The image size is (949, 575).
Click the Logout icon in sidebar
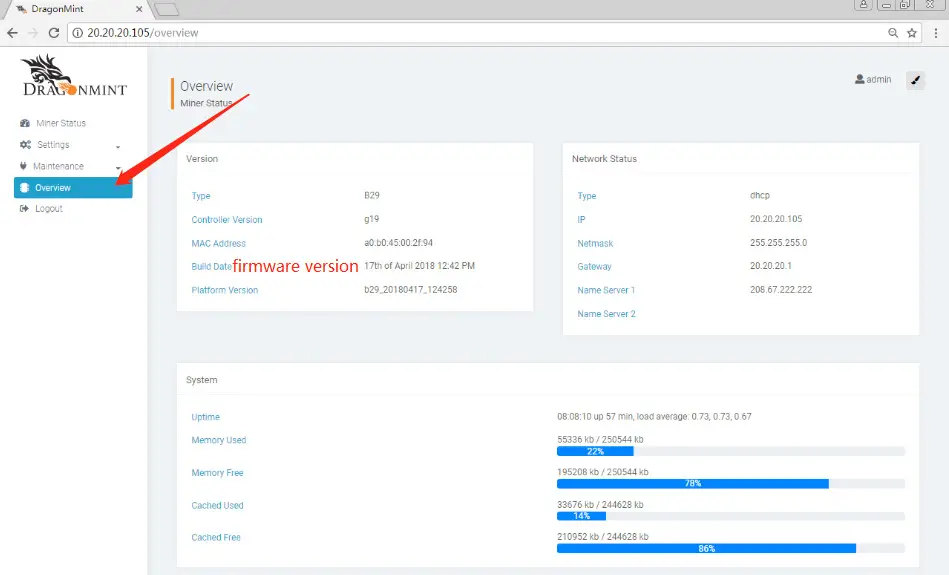point(24,208)
